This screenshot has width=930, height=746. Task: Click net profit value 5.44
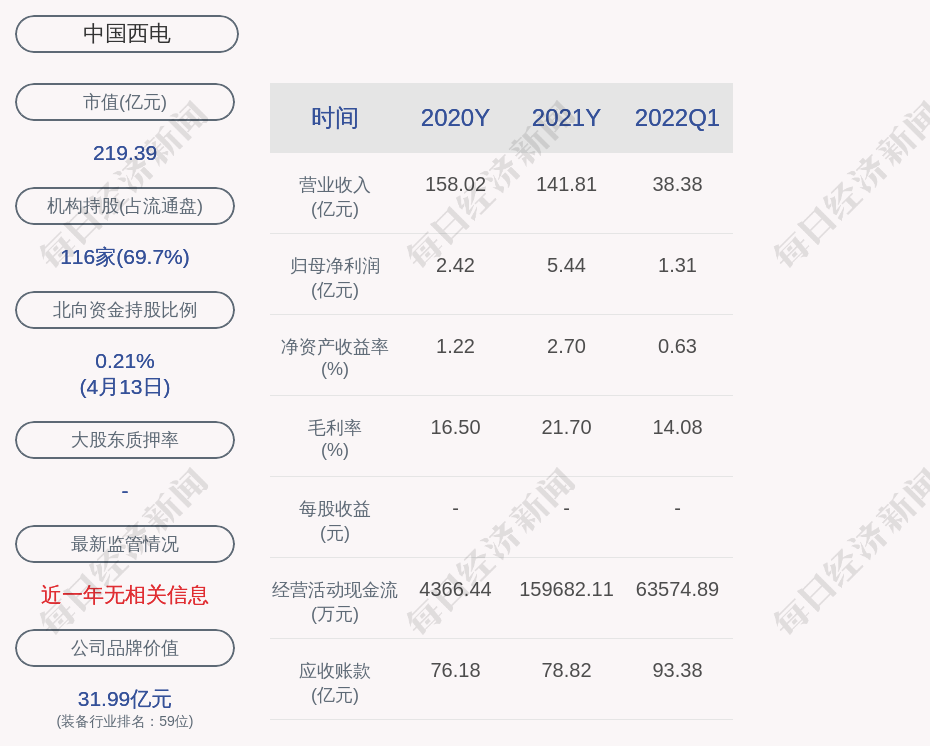(x=566, y=265)
